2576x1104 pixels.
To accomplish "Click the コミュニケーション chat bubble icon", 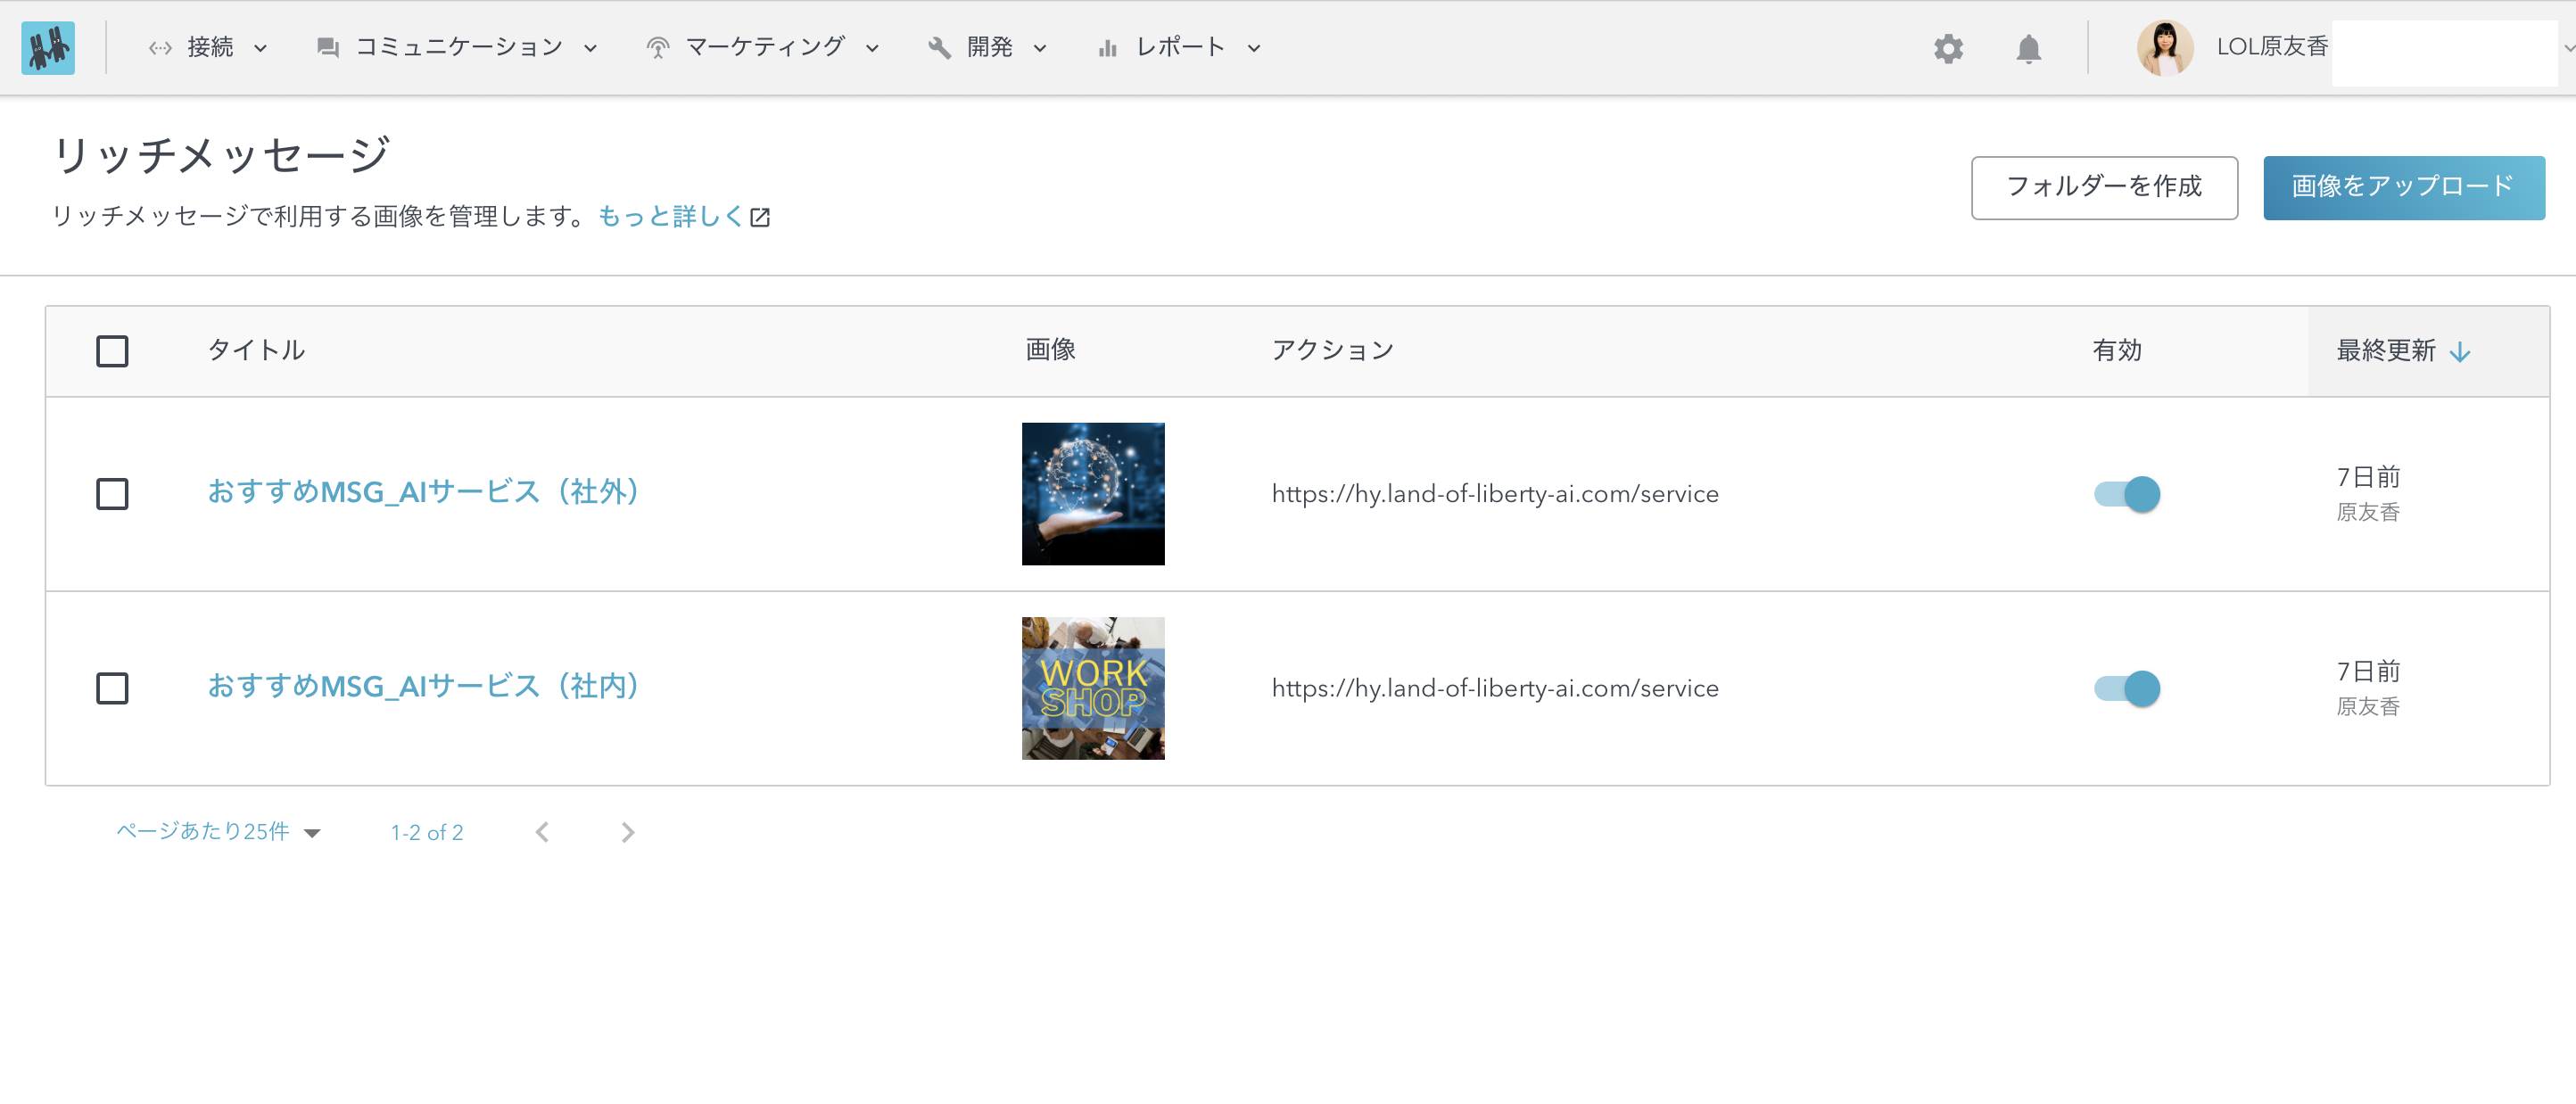I will pos(327,46).
